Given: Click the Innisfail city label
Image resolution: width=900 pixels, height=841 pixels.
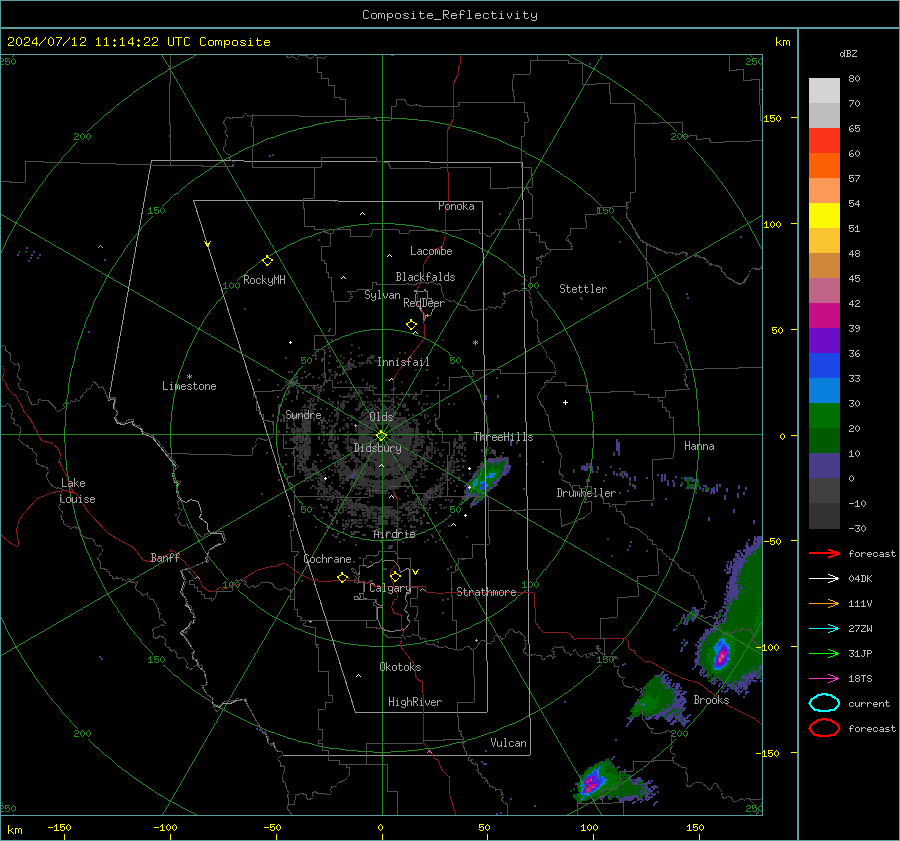Looking at the screenshot, I should 403,362.
